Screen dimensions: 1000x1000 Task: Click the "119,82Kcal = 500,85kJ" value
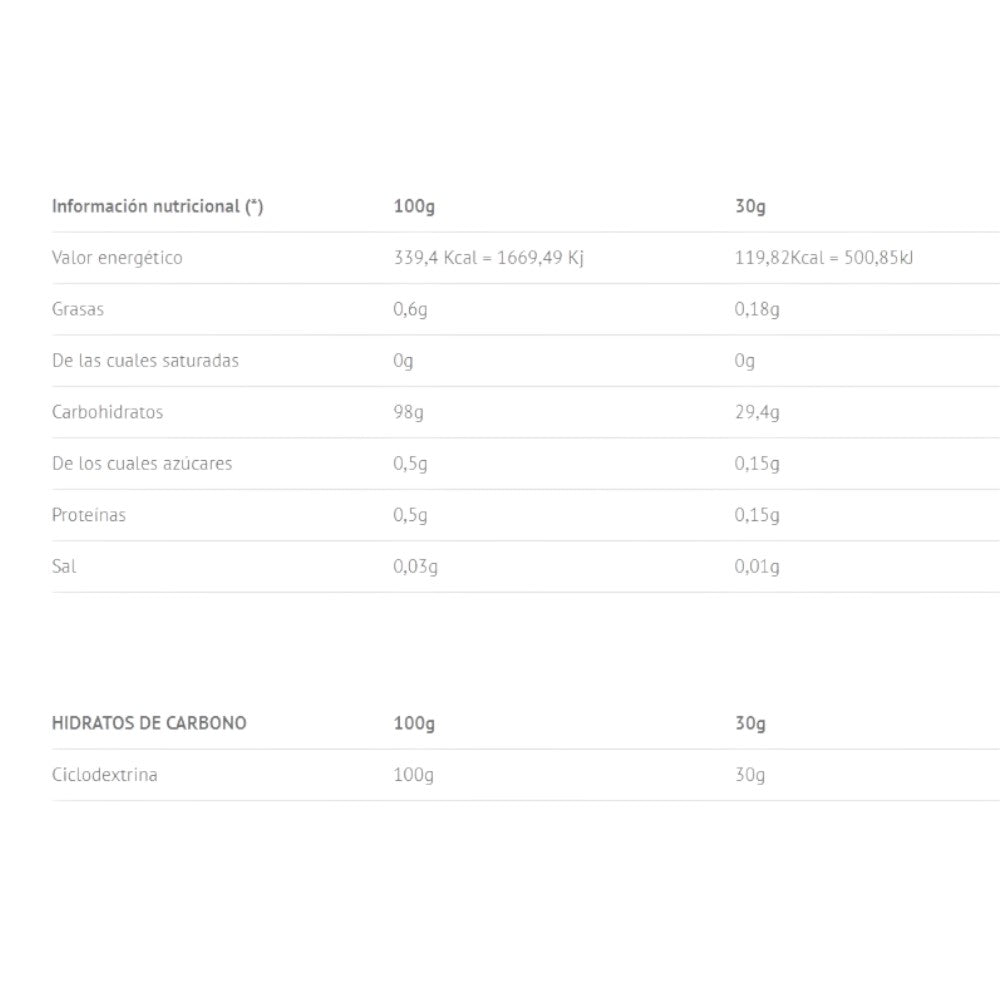pos(824,258)
